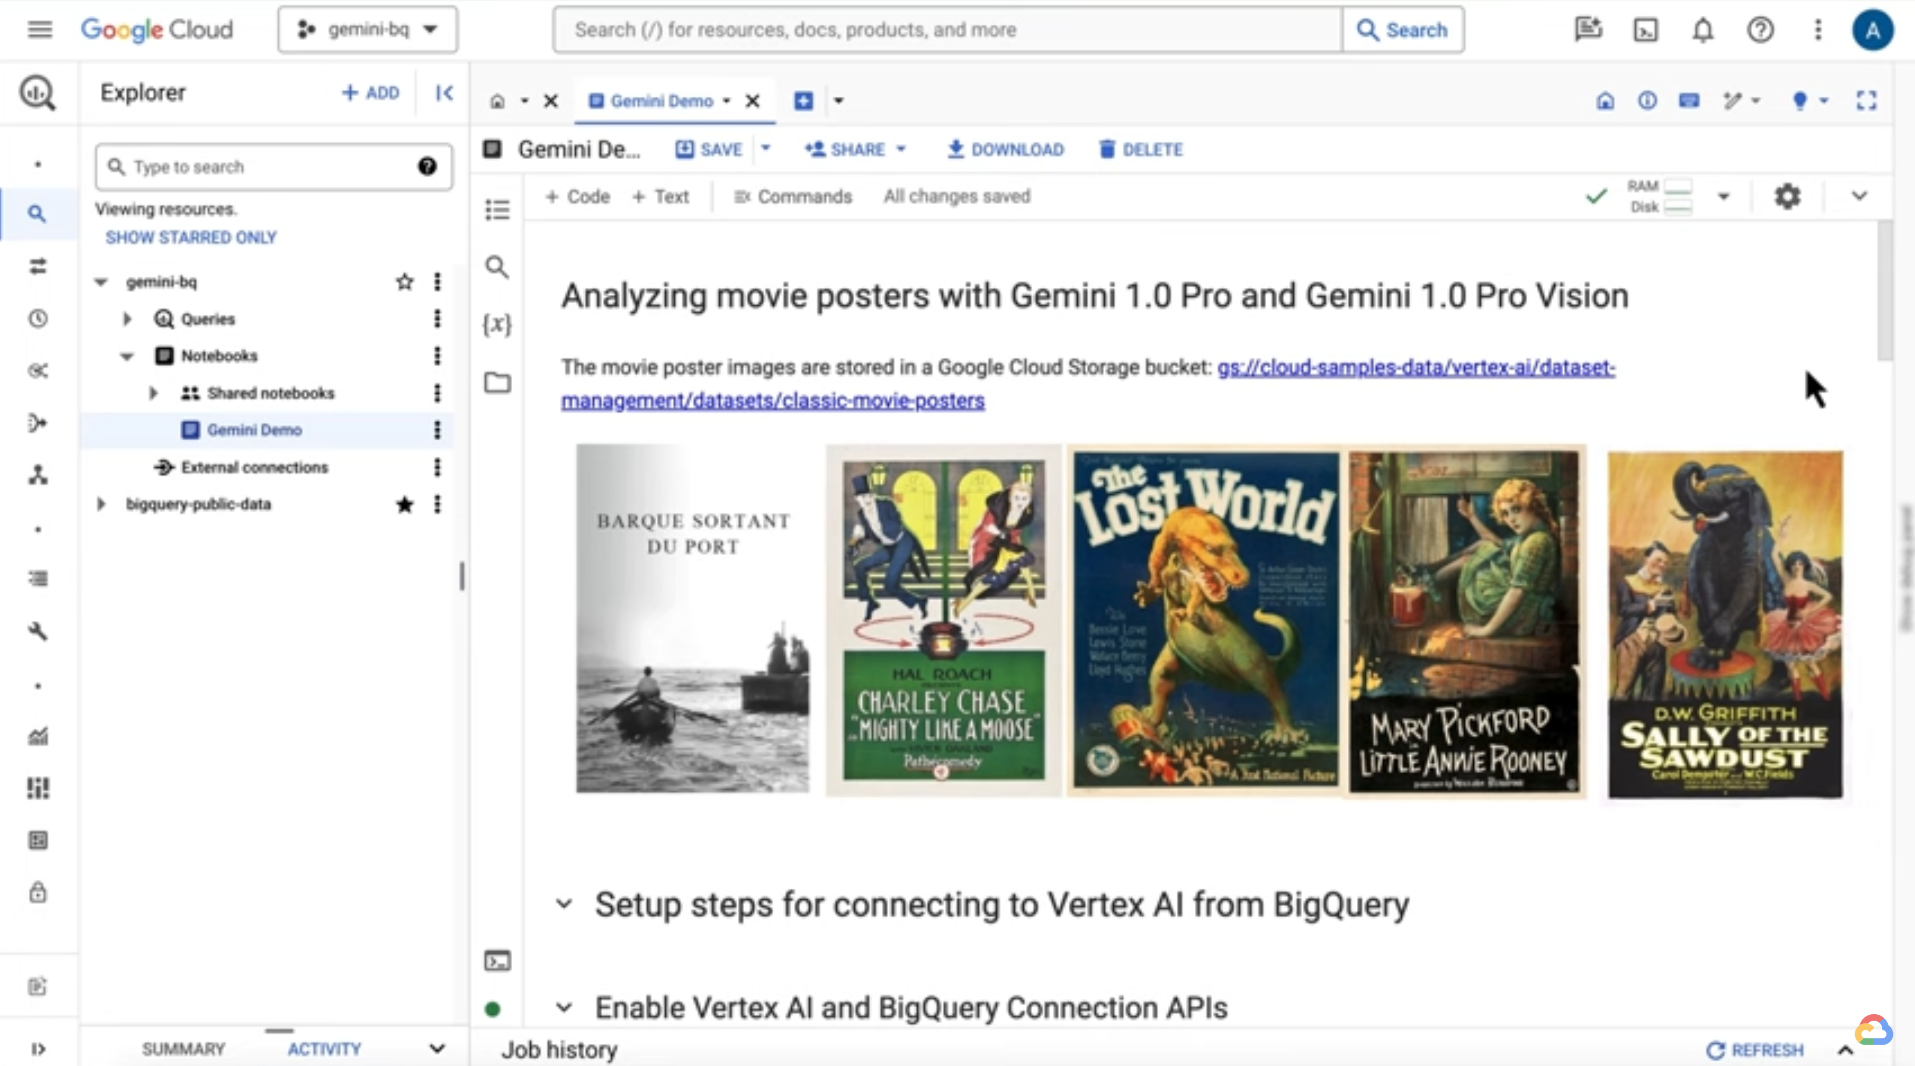The width and height of the screenshot is (1915, 1066).
Task: Add a Code cell
Action: click(x=577, y=196)
